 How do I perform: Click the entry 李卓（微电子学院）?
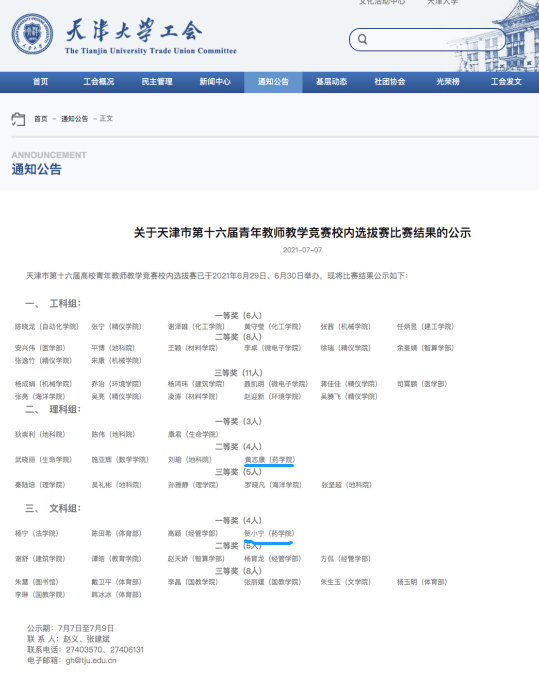(273, 348)
